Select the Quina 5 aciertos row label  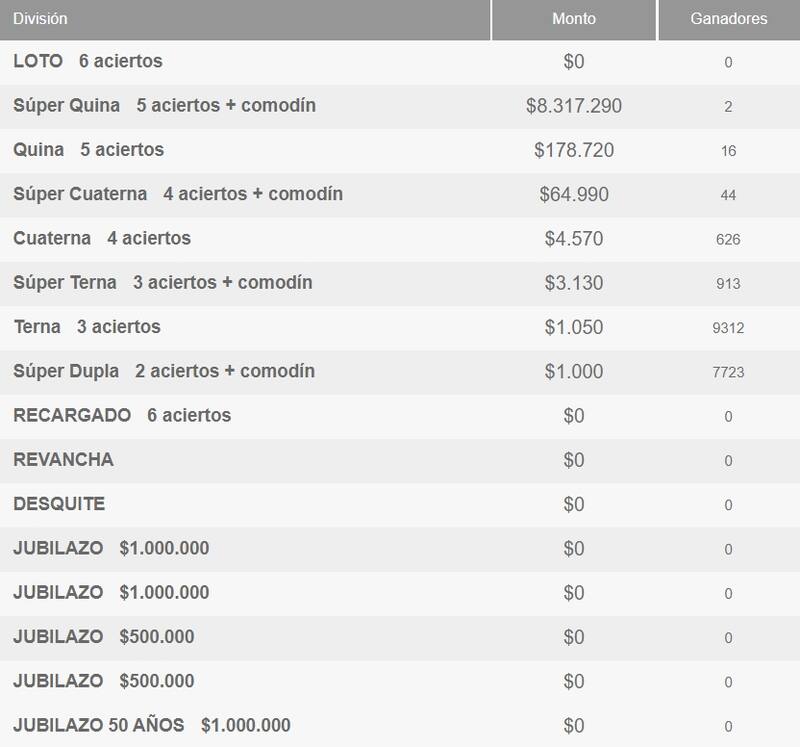(89, 150)
